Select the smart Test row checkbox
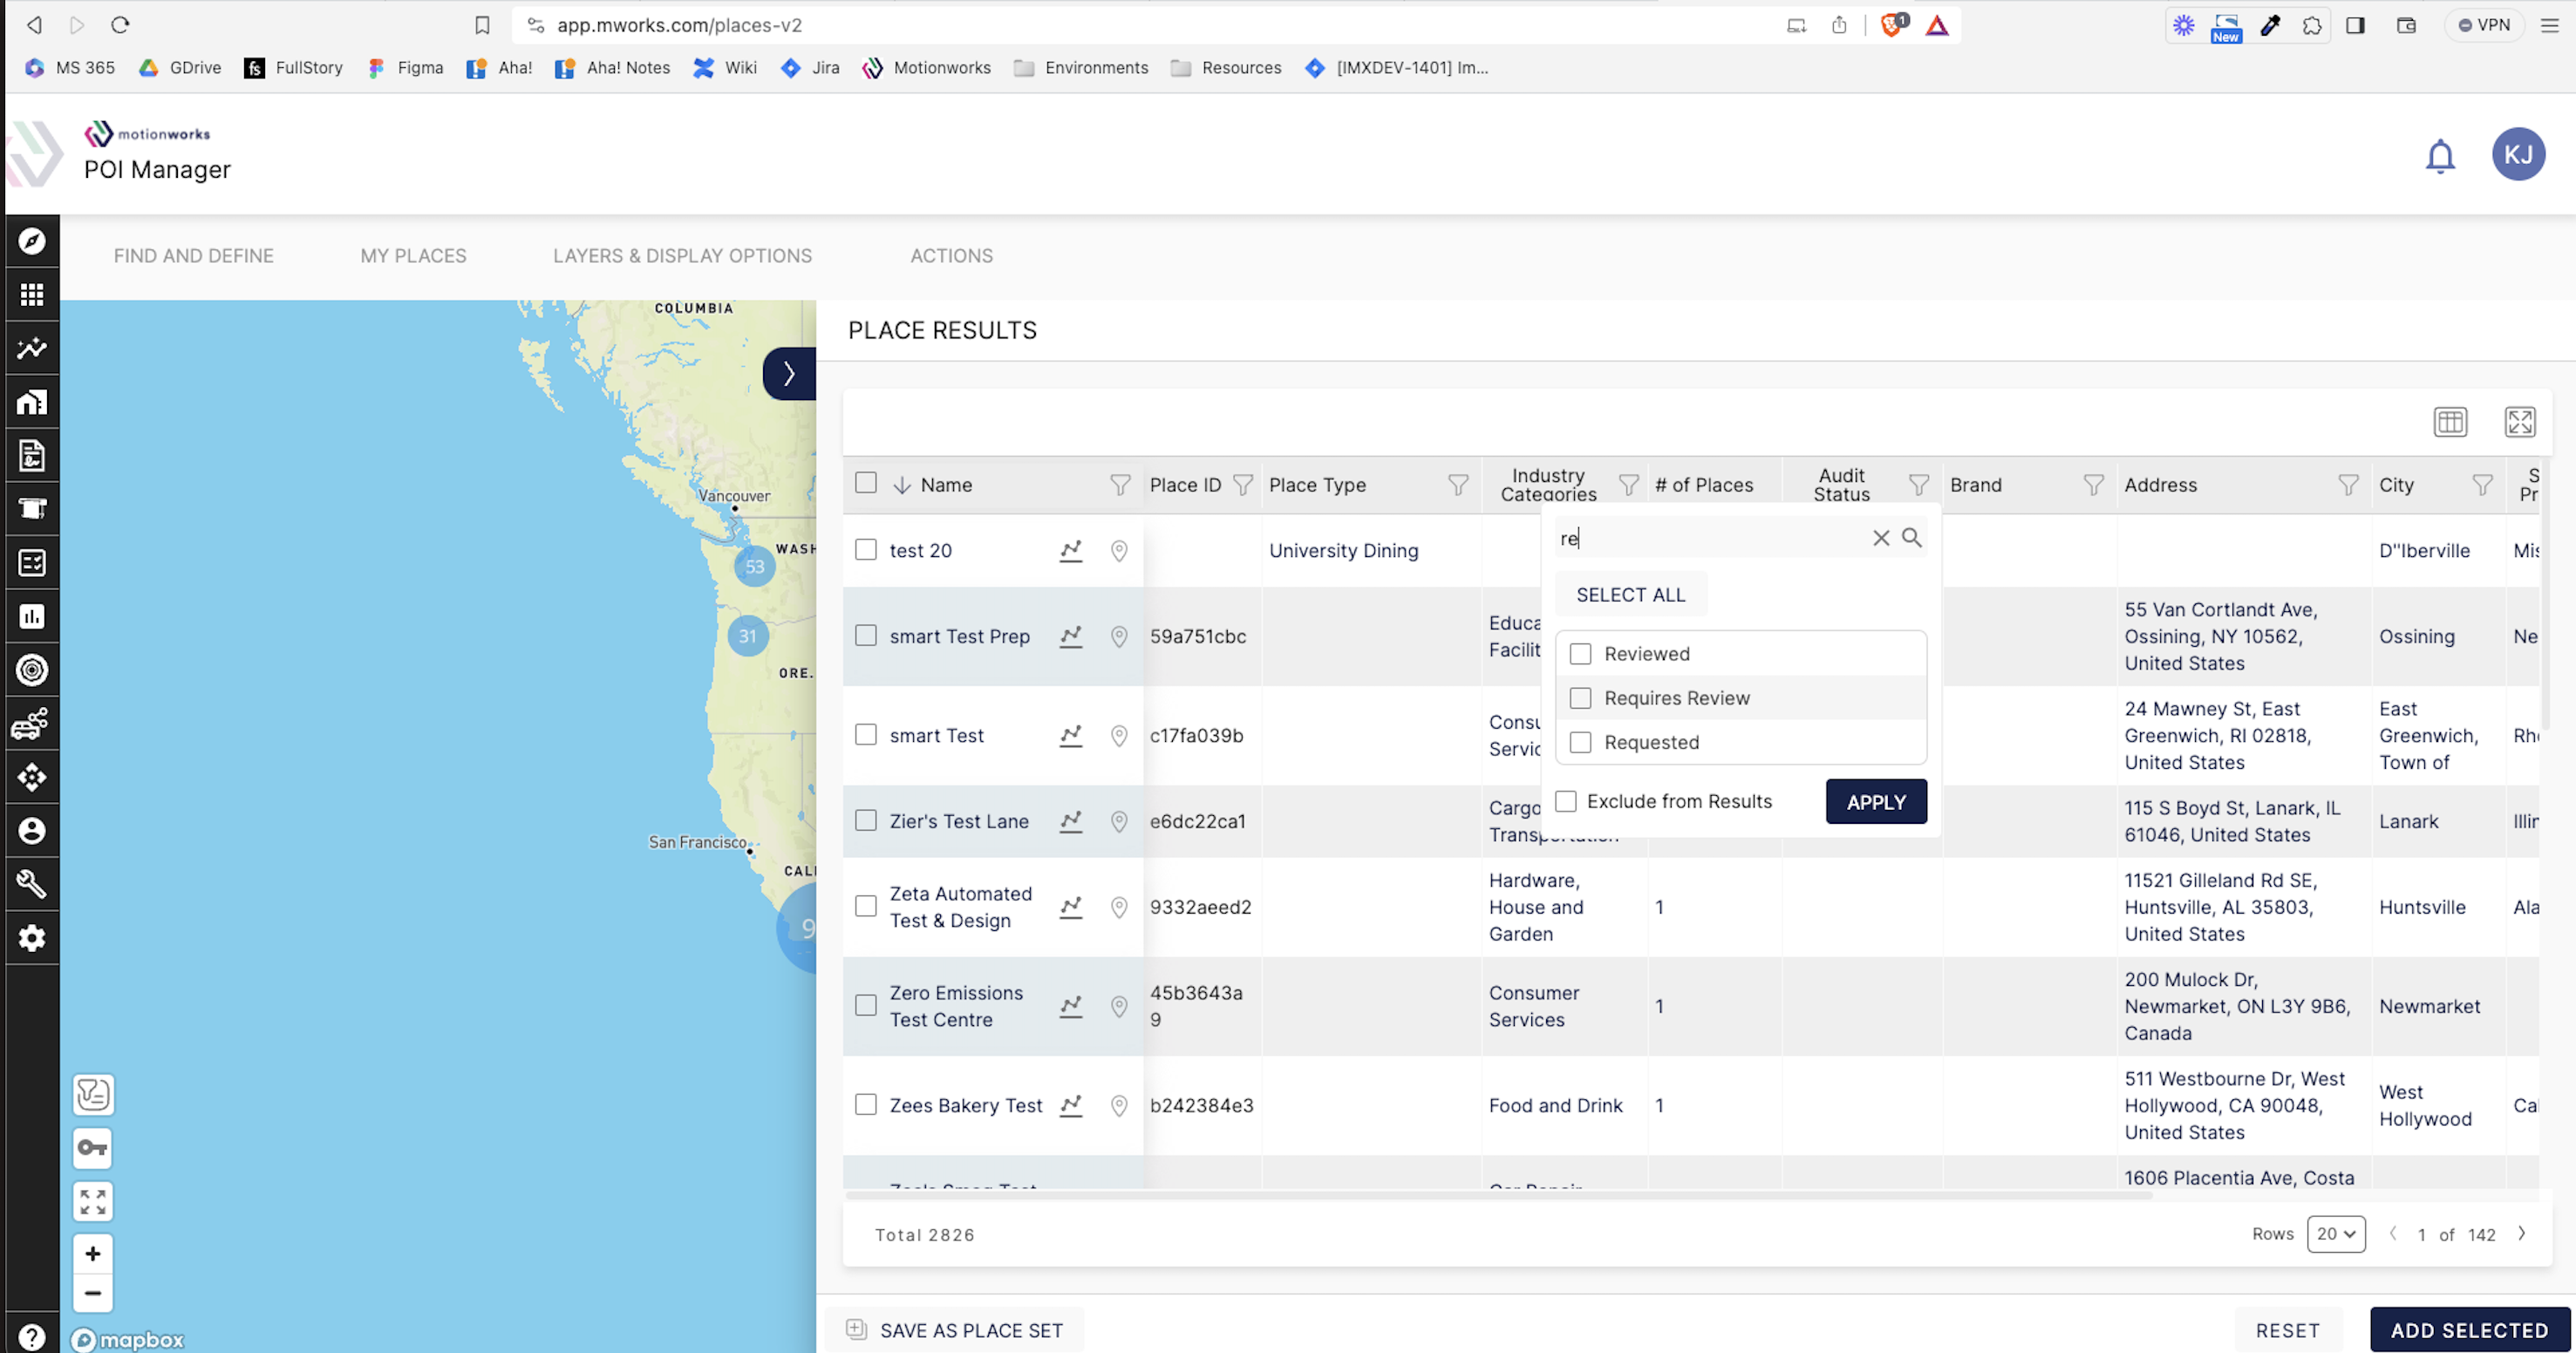 [x=866, y=735]
